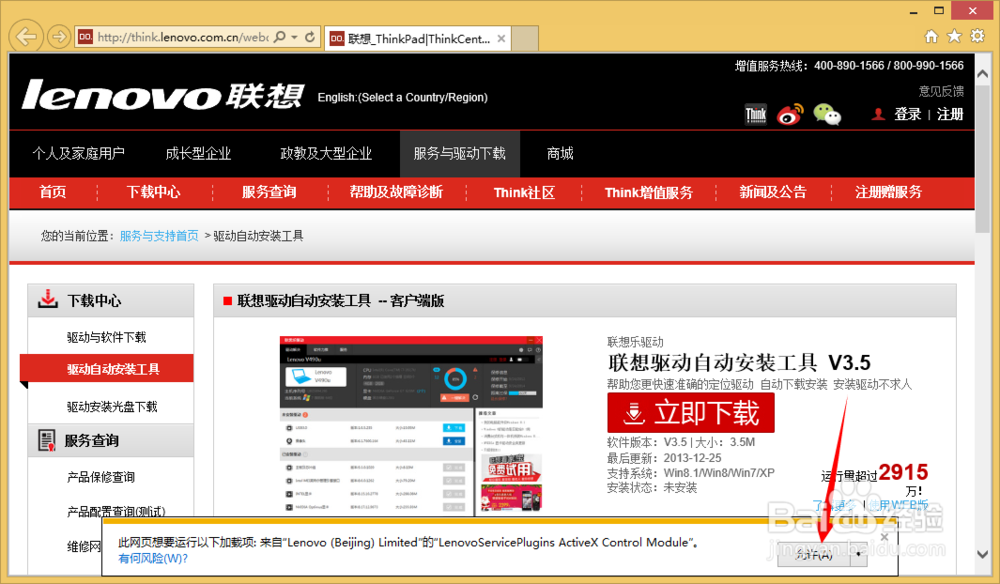The height and width of the screenshot is (584, 1000).
Task: Open the 商城 store menu
Action: [x=560, y=153]
